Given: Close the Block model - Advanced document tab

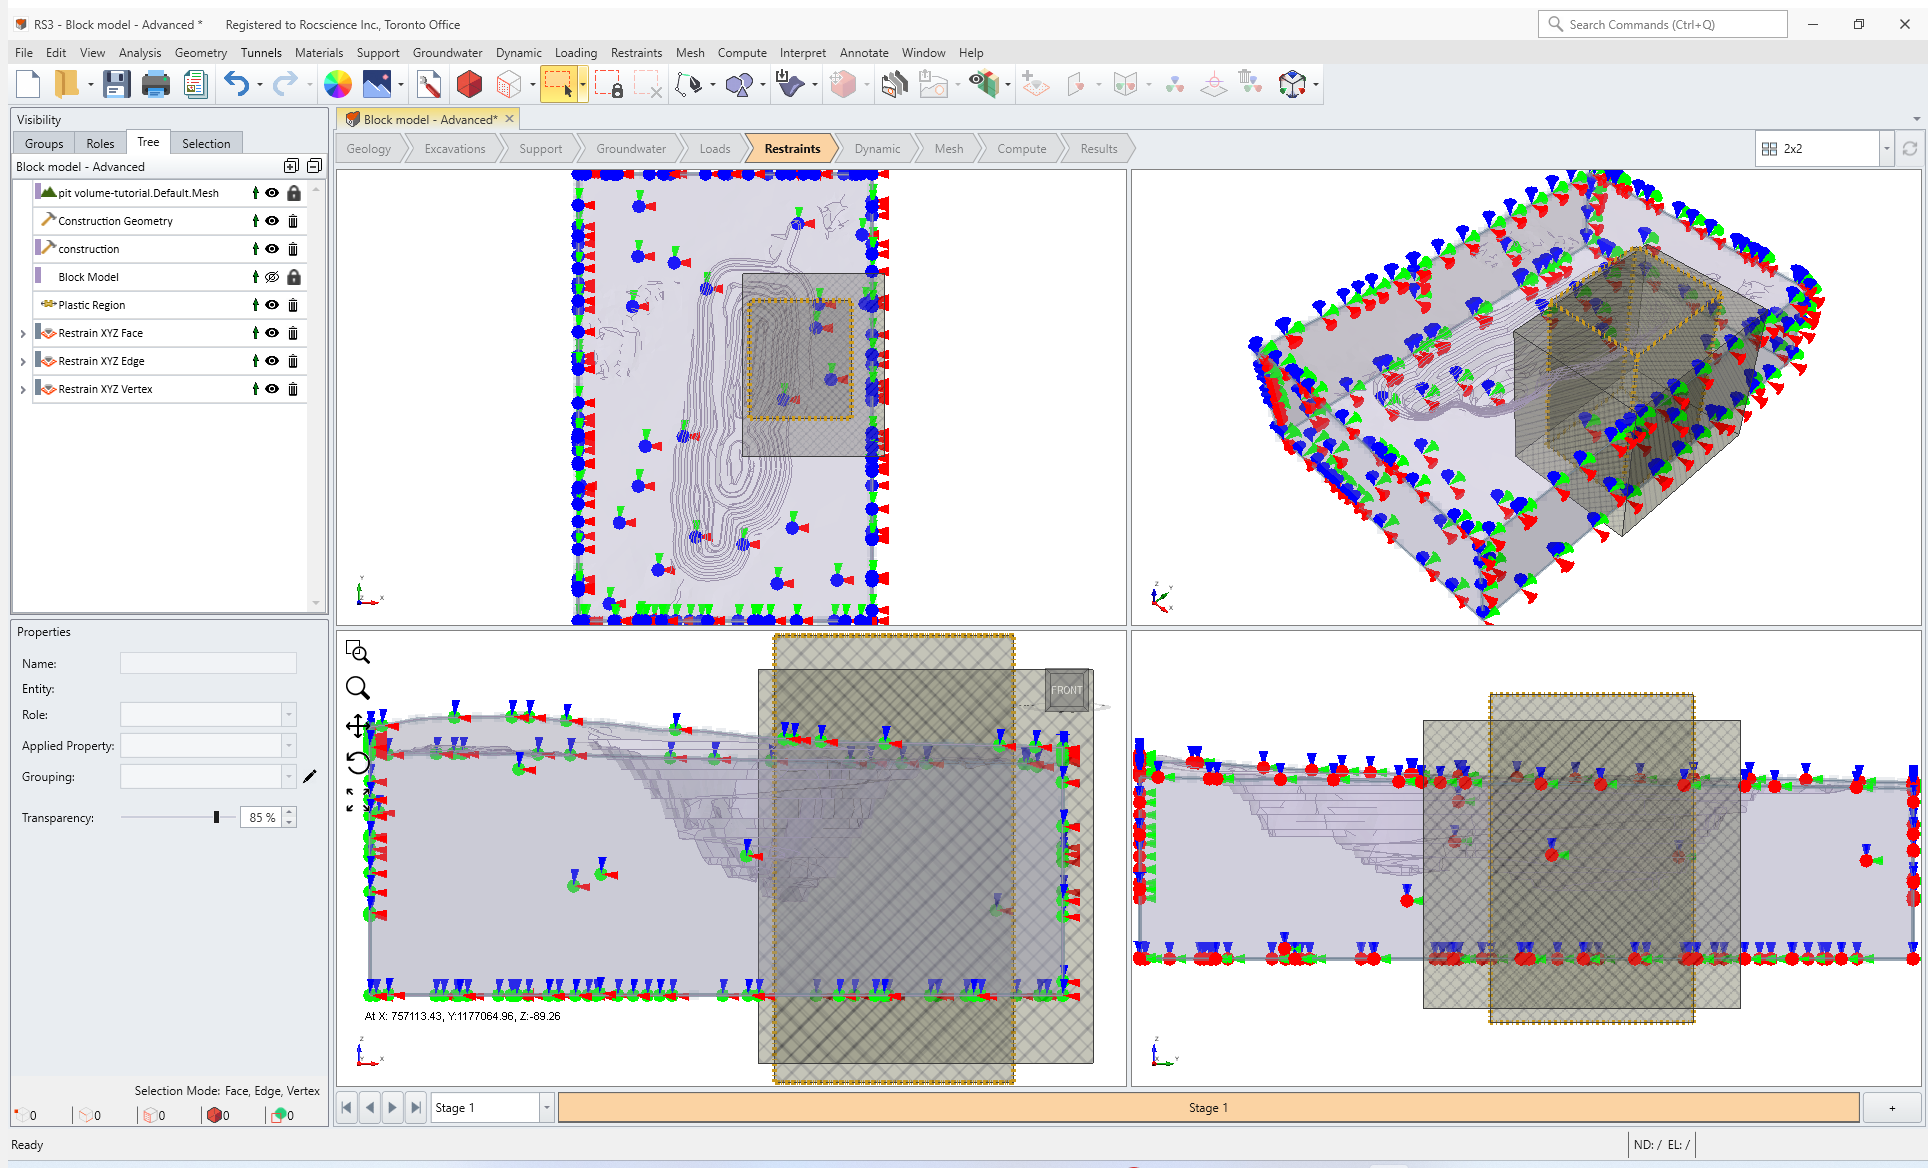Looking at the screenshot, I should tap(509, 119).
